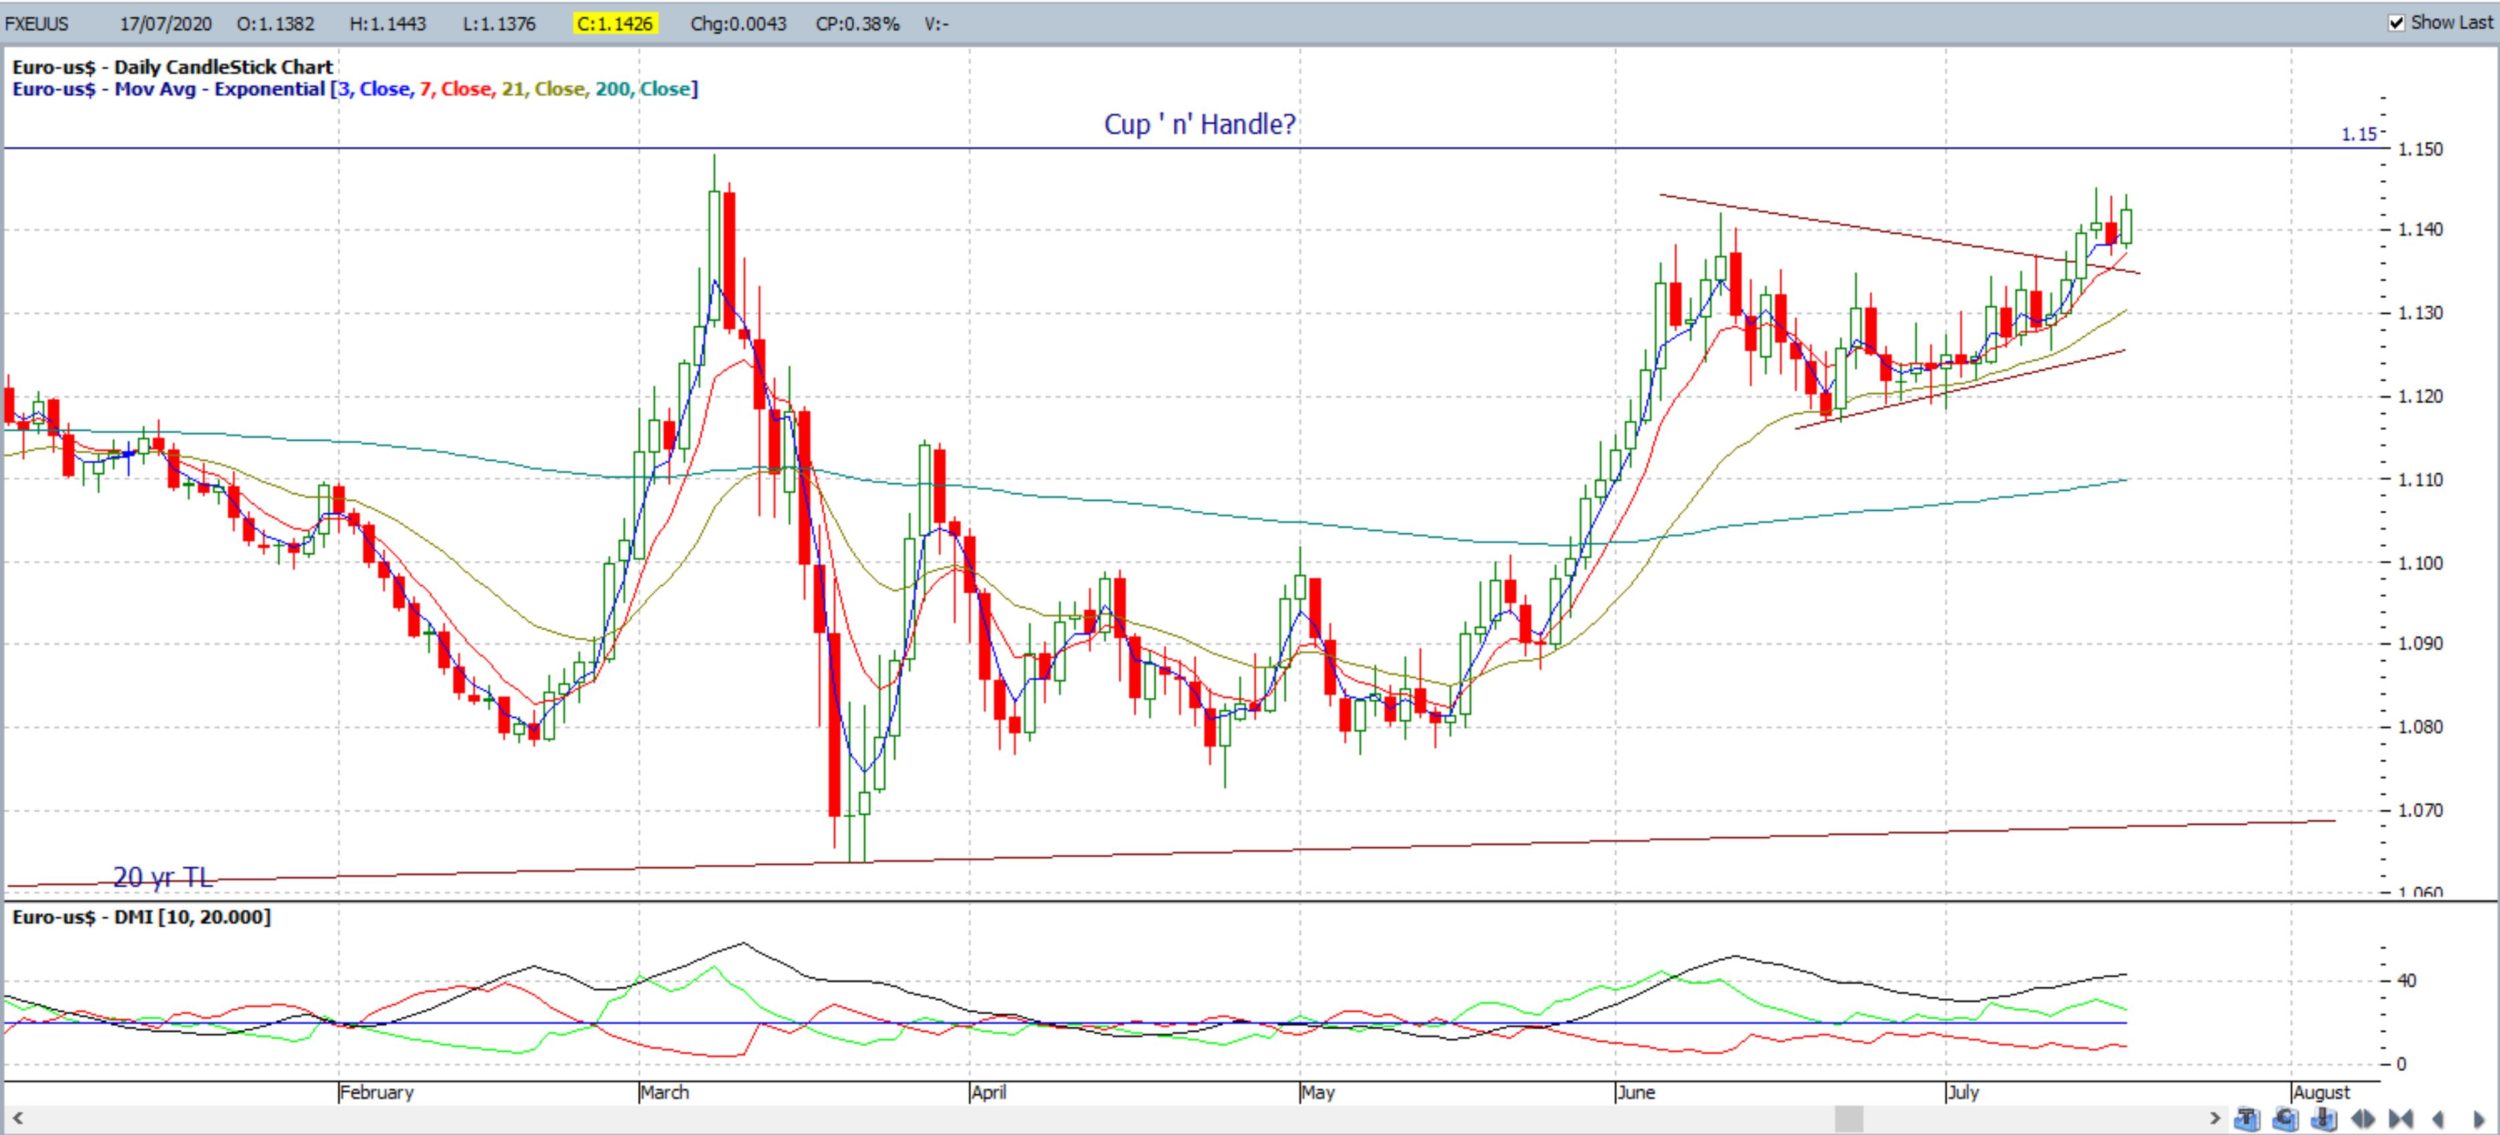Viewport: 2500px width, 1135px height.
Task: Click the February date axis label
Action: click(x=377, y=1092)
